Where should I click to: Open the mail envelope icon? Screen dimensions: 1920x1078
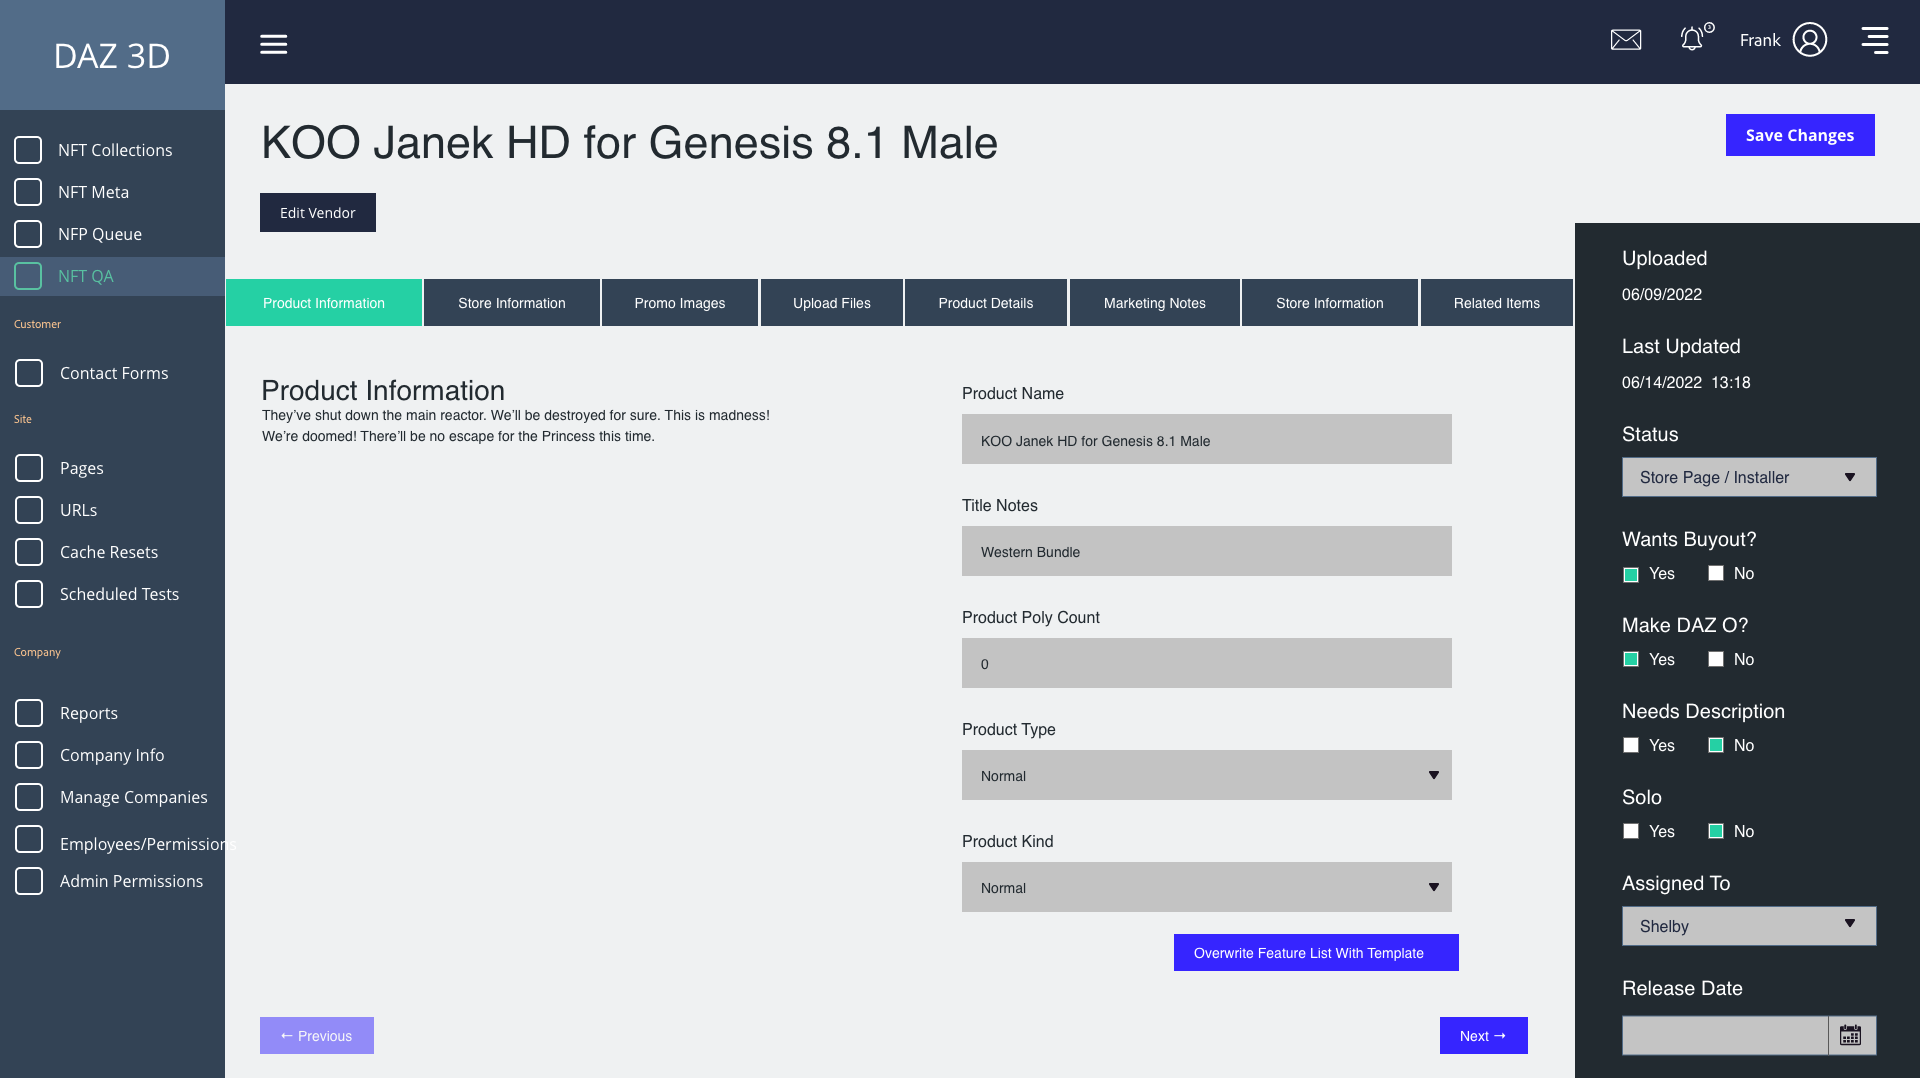pyautogui.click(x=1626, y=40)
